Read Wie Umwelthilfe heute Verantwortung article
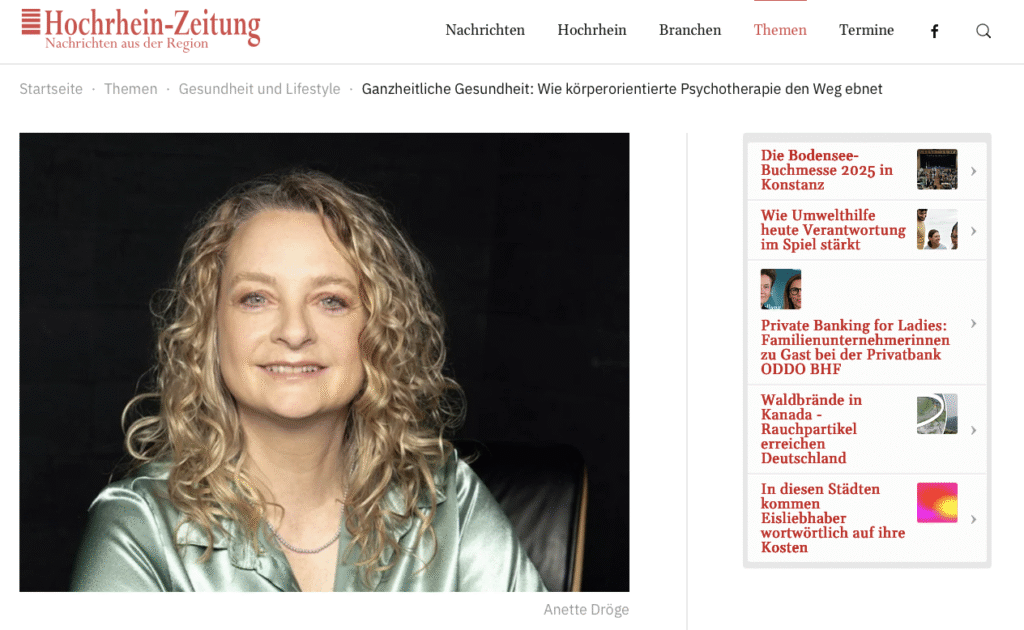 pos(833,230)
